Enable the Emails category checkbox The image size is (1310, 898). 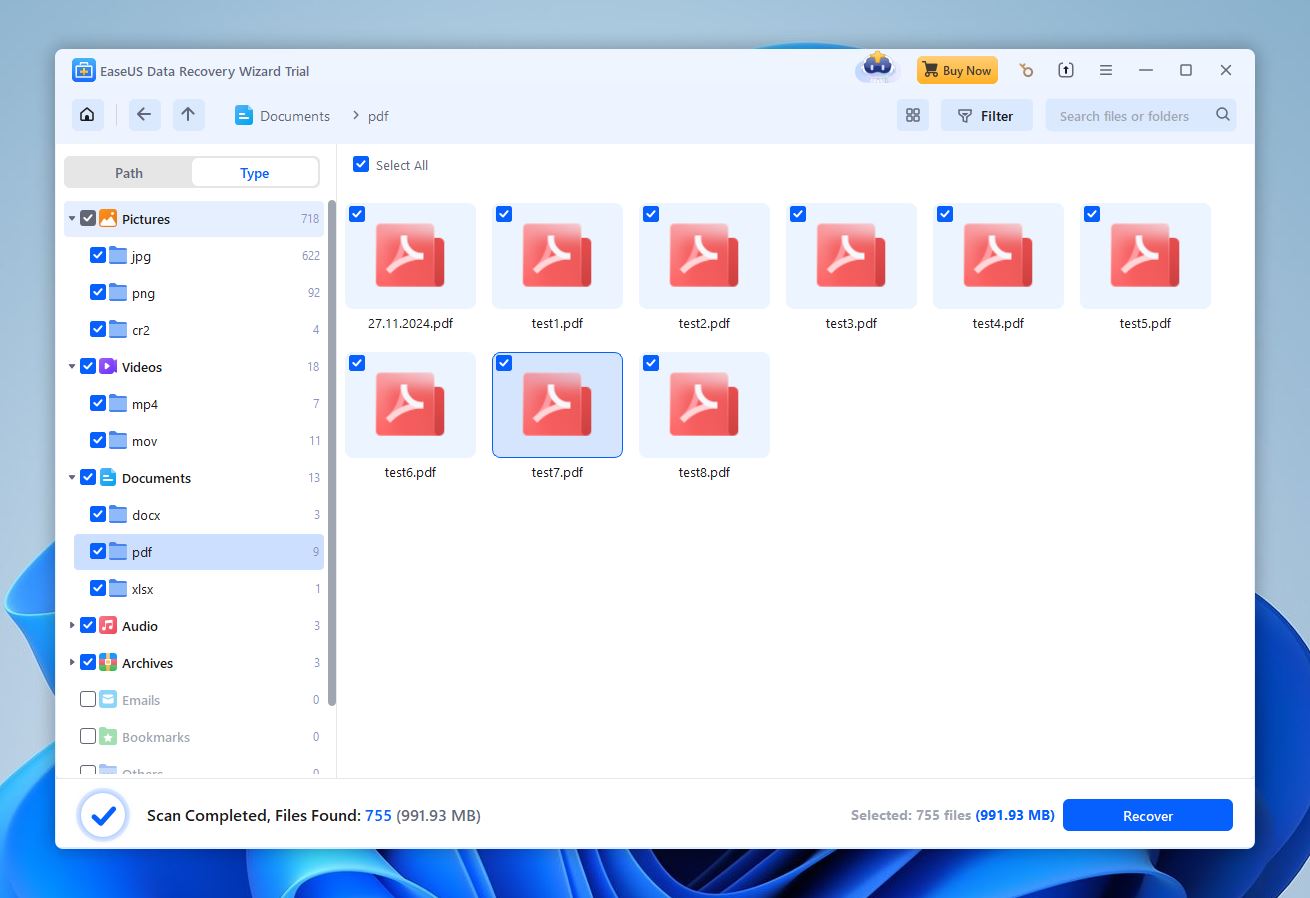pos(88,700)
